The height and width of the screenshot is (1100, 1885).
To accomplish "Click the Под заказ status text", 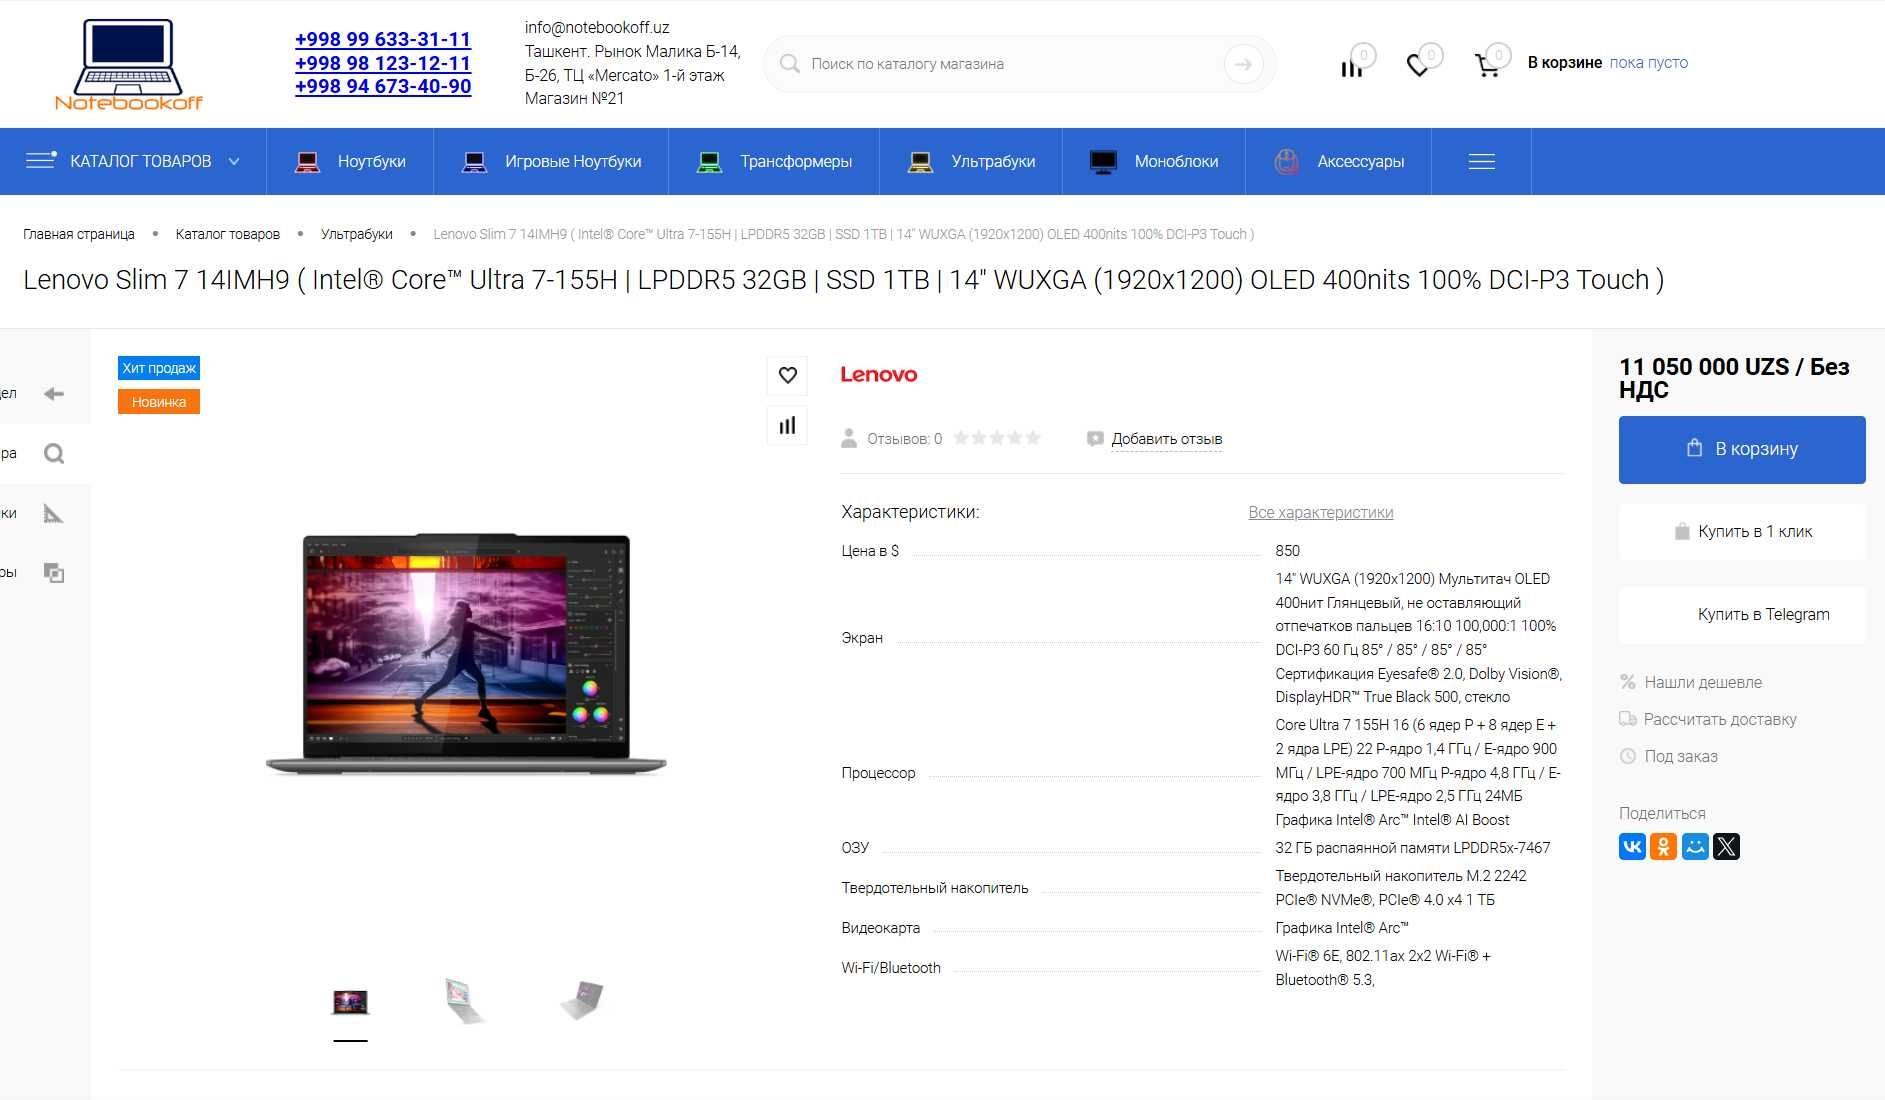I will [x=1681, y=756].
